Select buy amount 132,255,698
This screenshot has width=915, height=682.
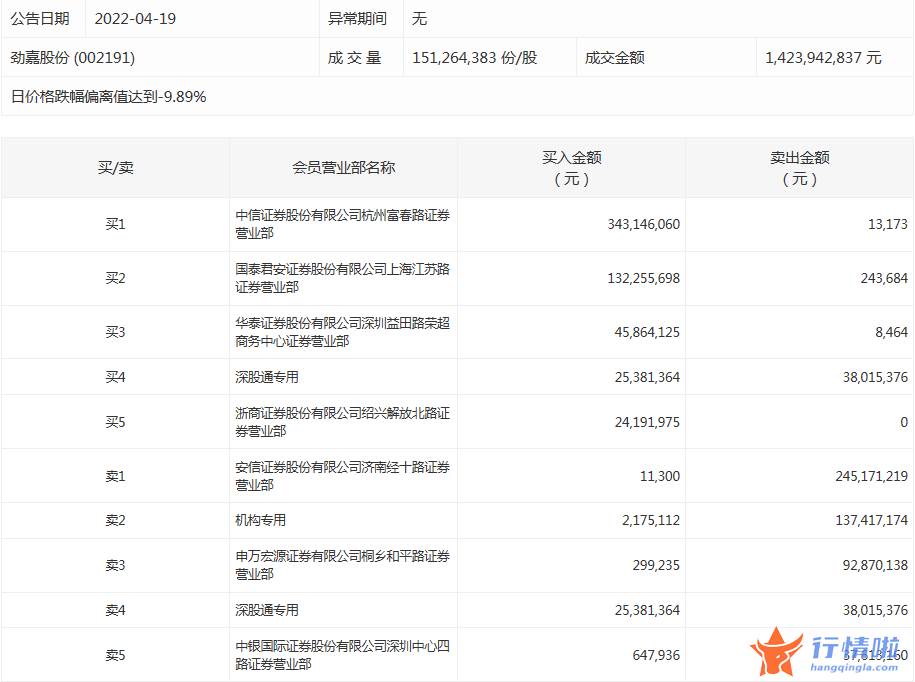pos(644,278)
